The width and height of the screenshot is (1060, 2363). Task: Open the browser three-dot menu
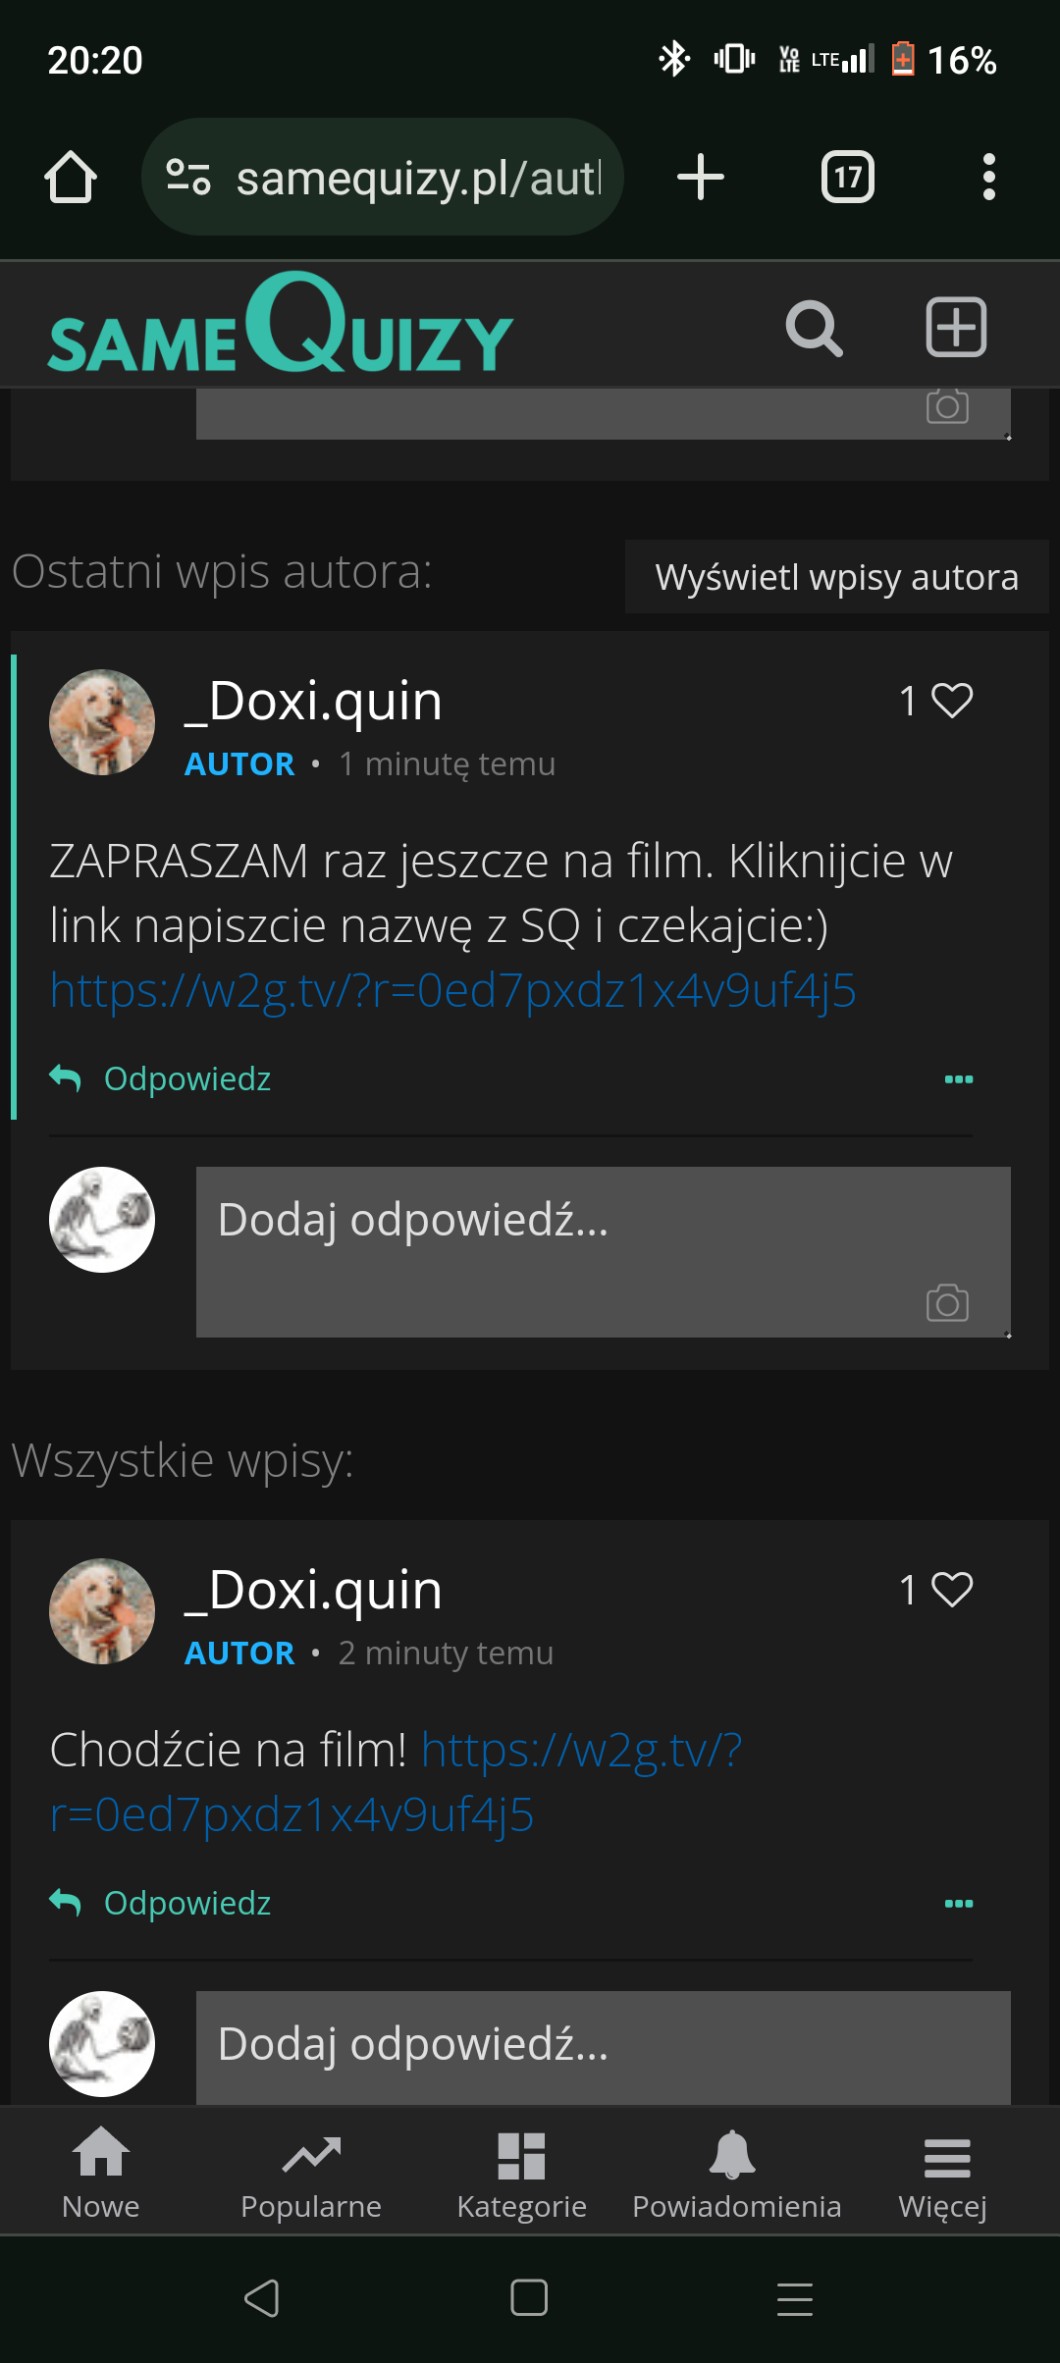click(988, 177)
